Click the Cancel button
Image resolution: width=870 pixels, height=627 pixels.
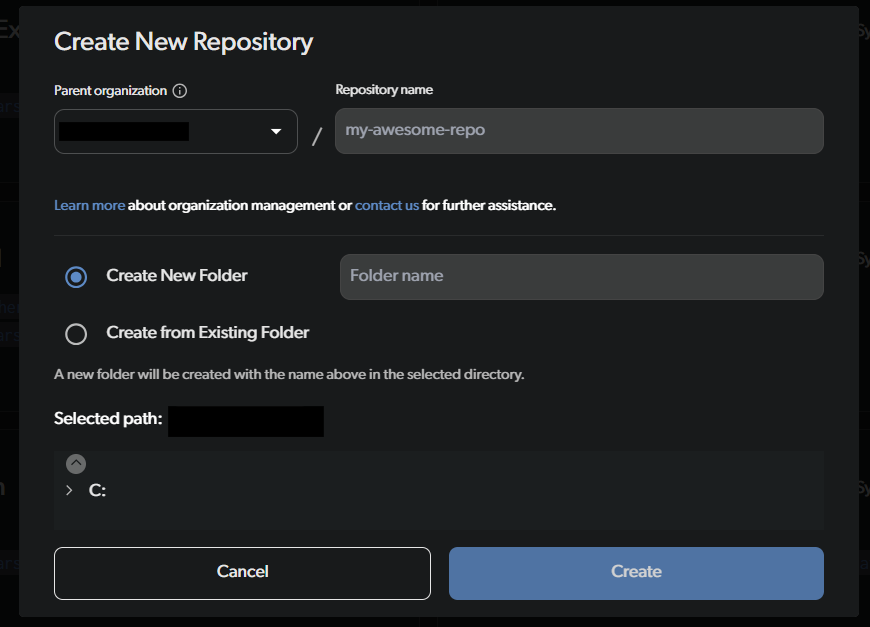tap(242, 571)
